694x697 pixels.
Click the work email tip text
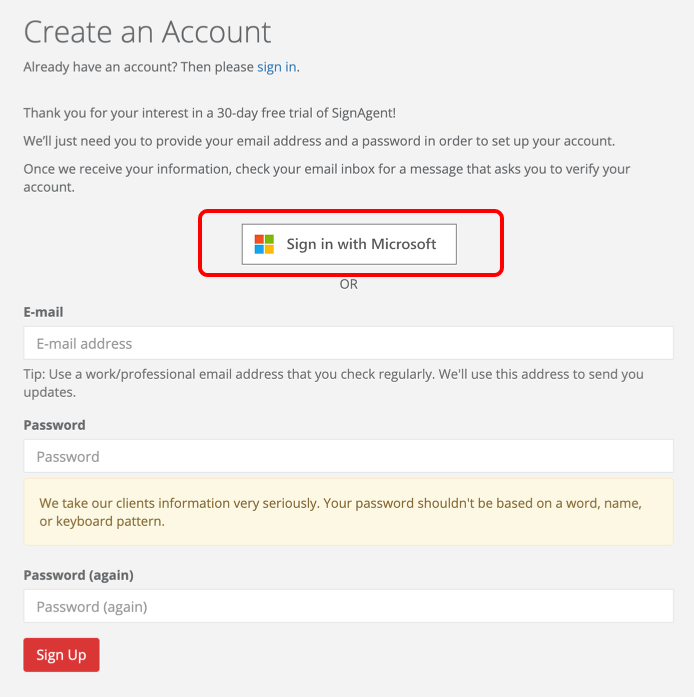pos(333,383)
